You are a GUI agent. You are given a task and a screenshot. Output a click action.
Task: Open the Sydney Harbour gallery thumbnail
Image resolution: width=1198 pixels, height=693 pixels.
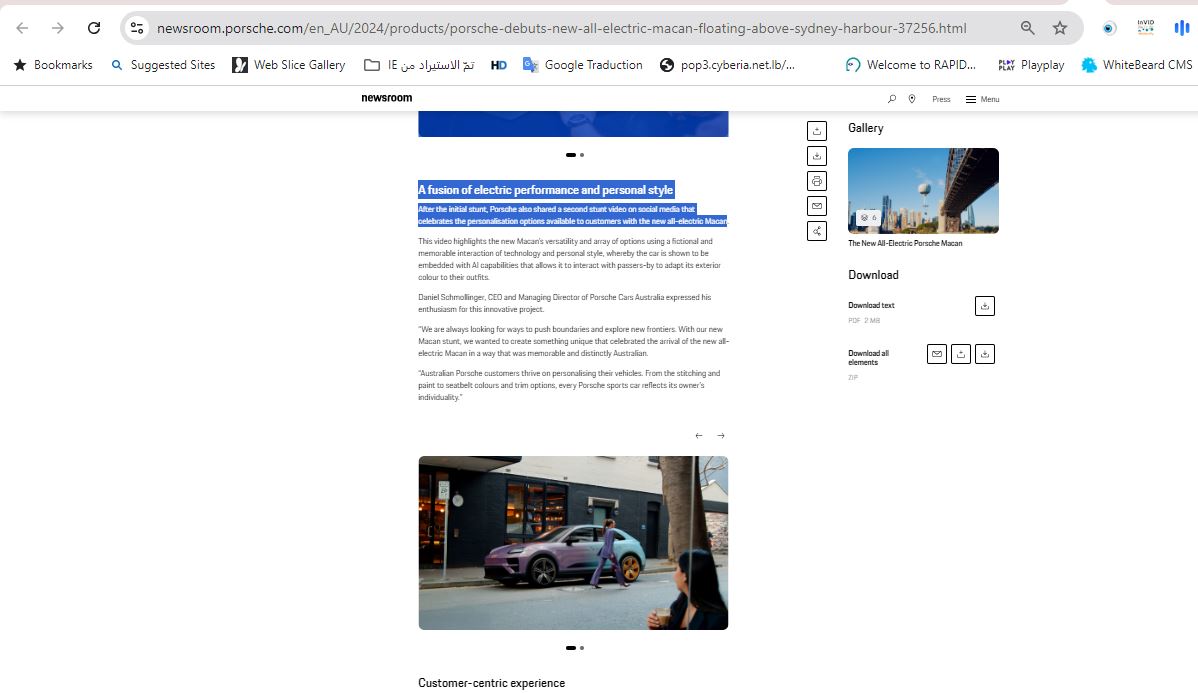923,191
